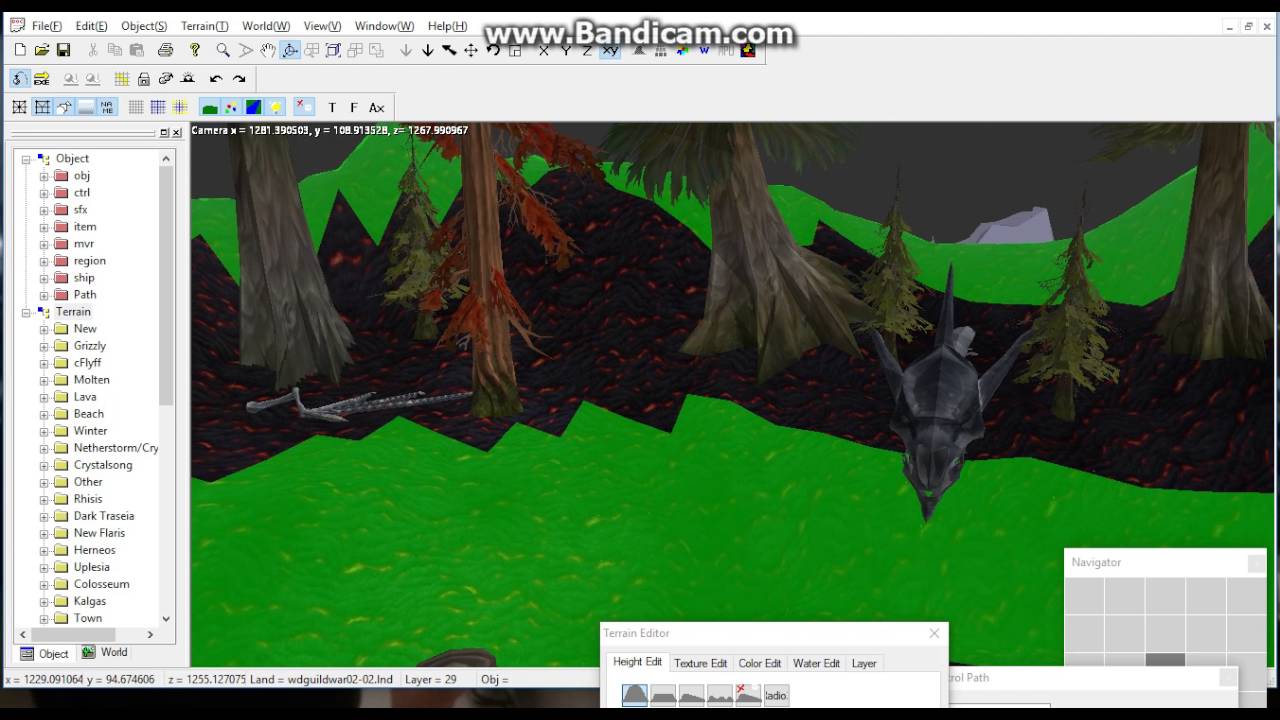The image size is (1280, 720).
Task: Expand the ctrl folder node
Action: click(44, 193)
